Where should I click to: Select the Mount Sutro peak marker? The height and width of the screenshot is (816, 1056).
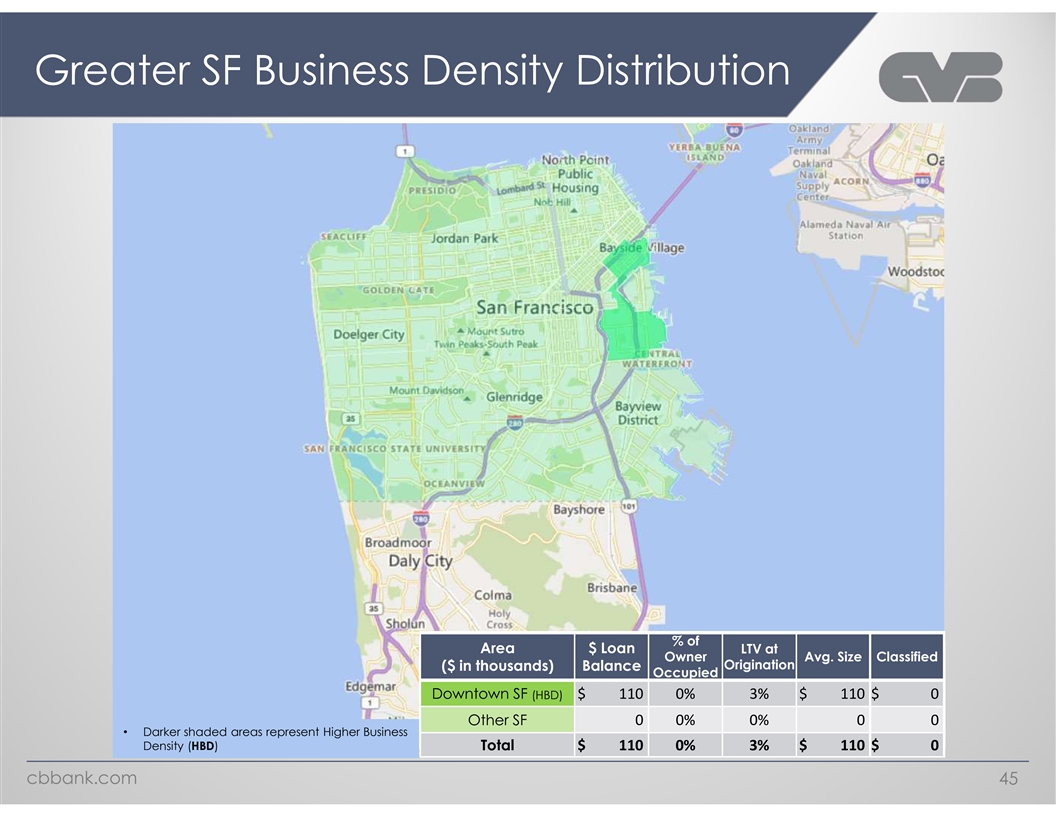pos(460,331)
